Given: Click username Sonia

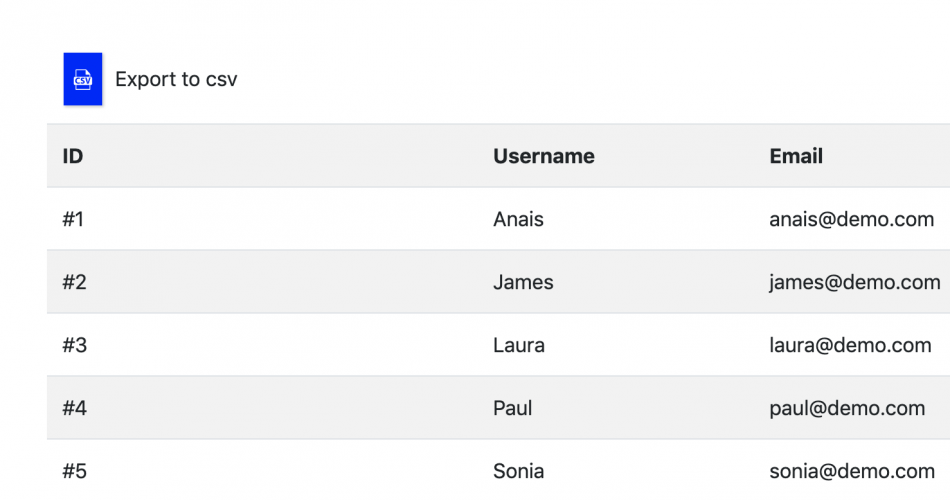Looking at the screenshot, I should tap(519, 471).
